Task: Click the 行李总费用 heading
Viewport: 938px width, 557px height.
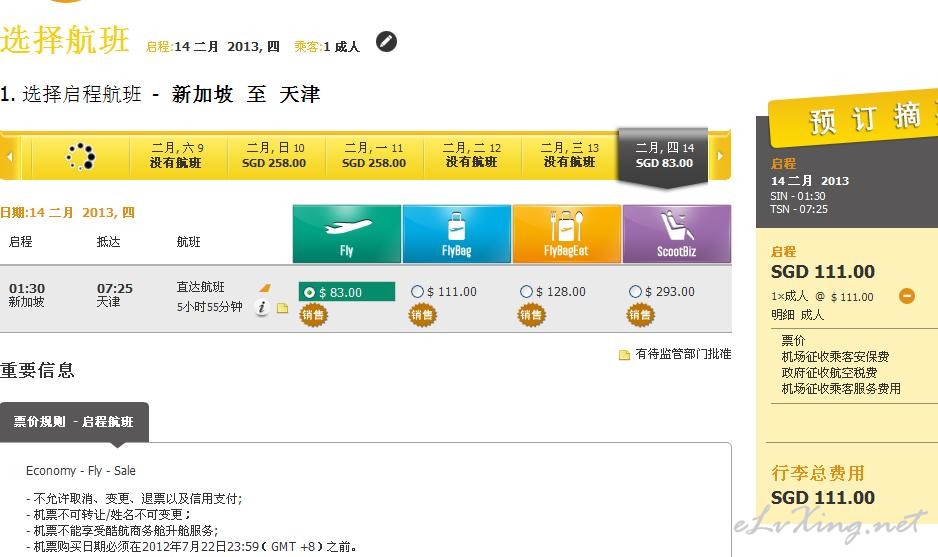Action: tap(818, 473)
